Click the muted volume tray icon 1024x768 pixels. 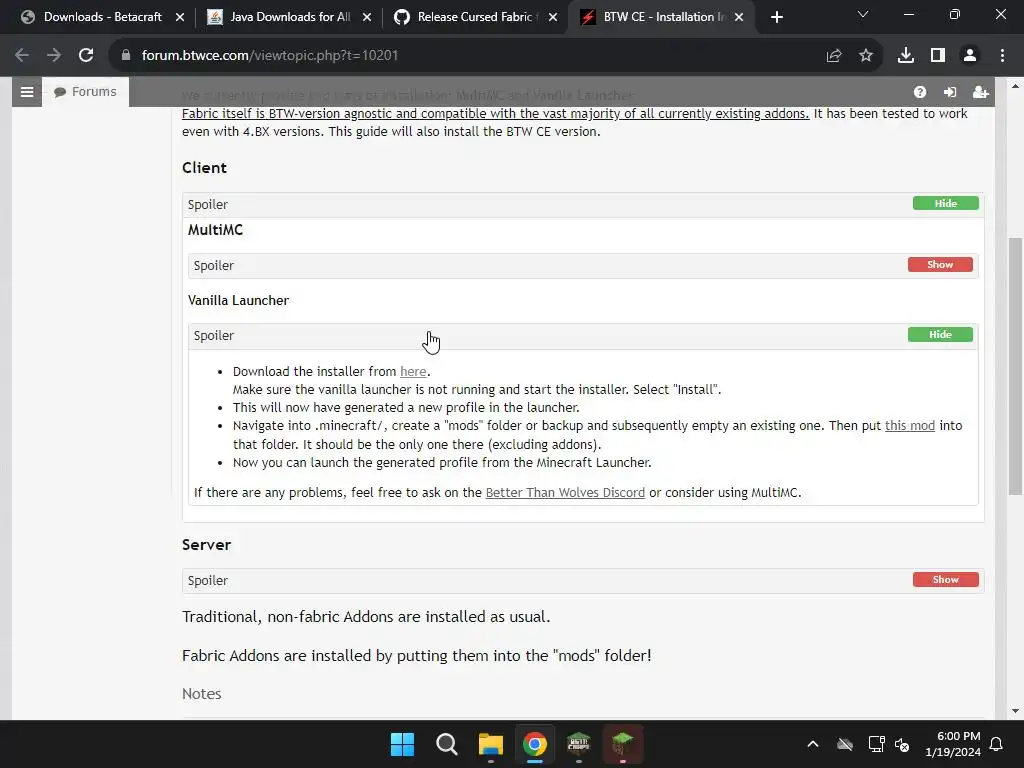coord(903,744)
